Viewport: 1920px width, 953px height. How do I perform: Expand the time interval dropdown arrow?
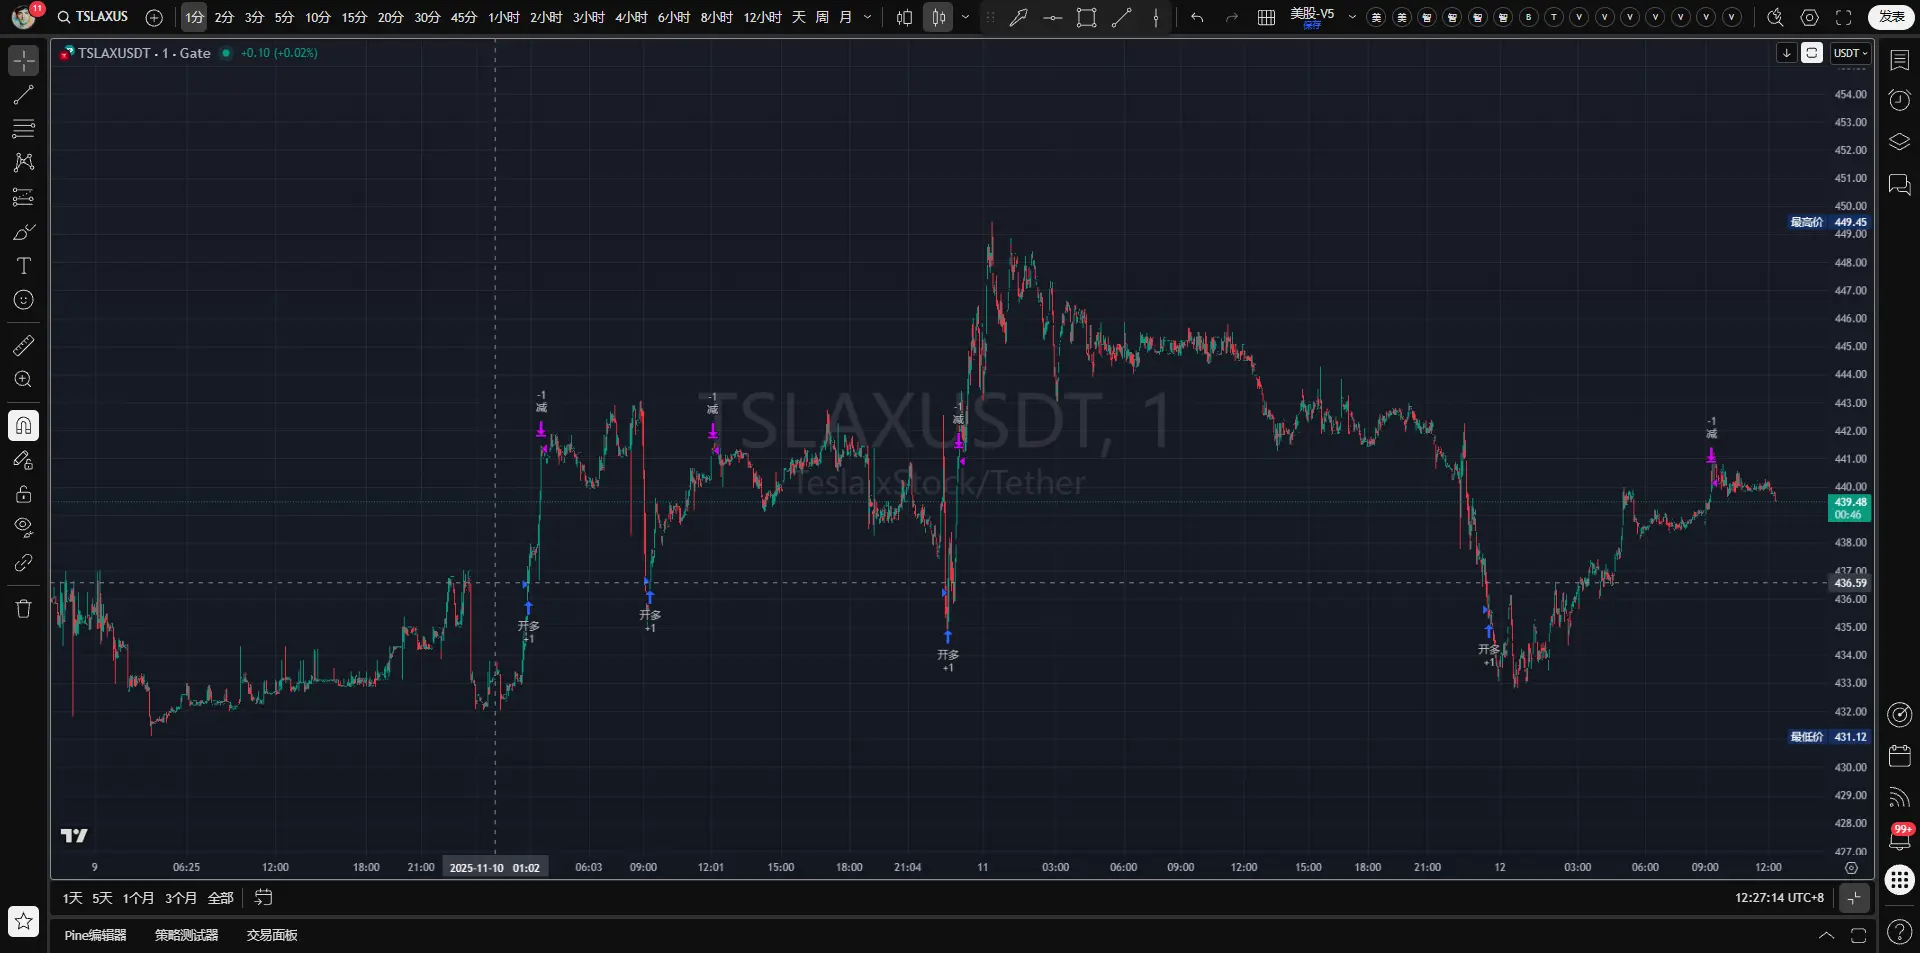tap(867, 17)
